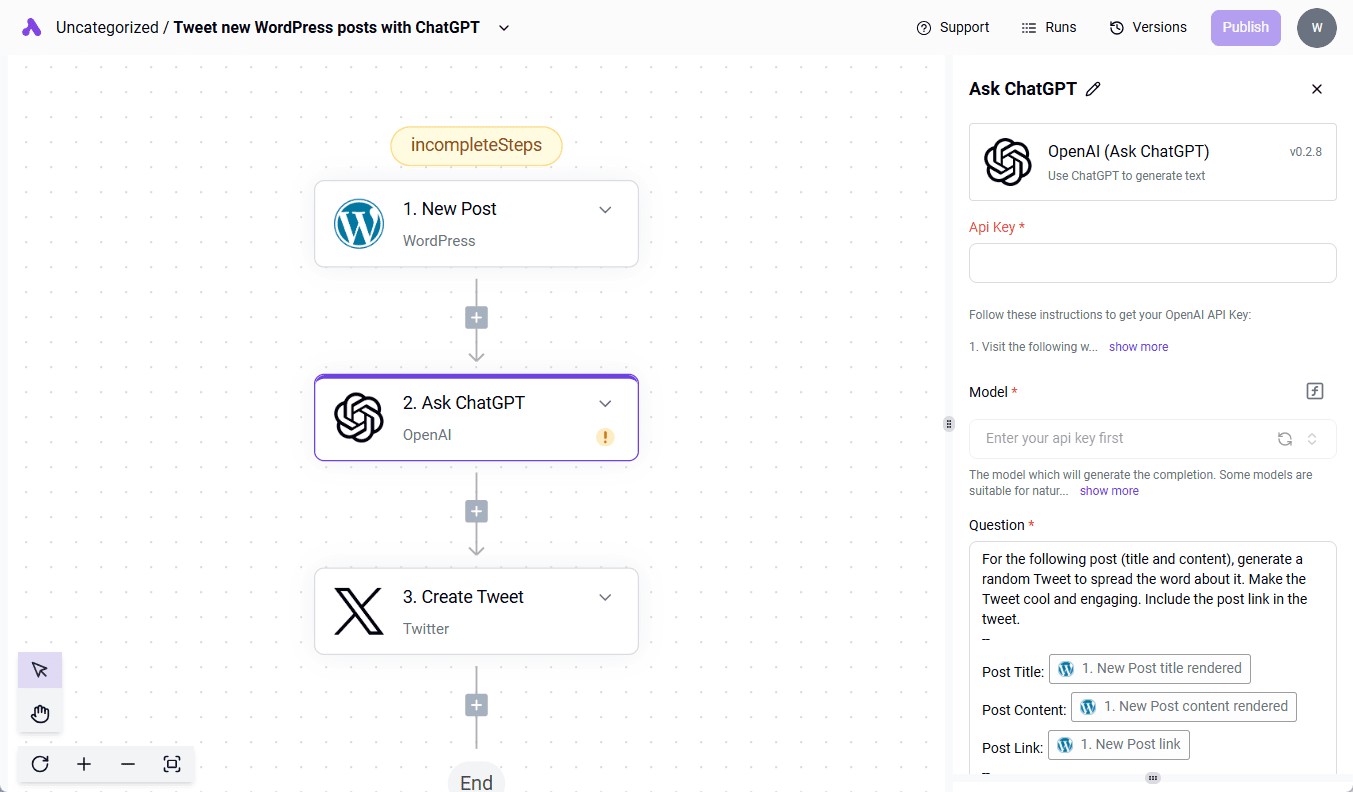The image size is (1353, 792).
Task: Rename step using pencil icon
Action: coord(1093,89)
